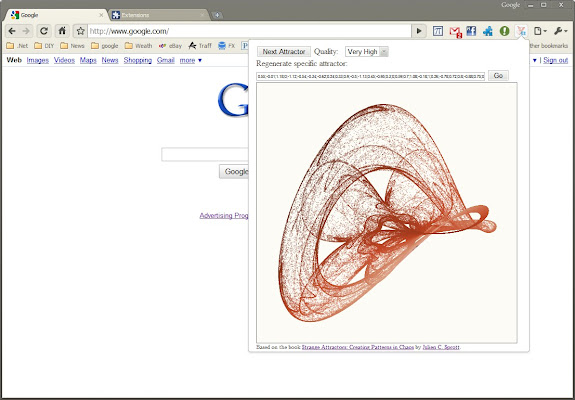
Task: Click the Next Attractor button
Action: click(x=284, y=52)
